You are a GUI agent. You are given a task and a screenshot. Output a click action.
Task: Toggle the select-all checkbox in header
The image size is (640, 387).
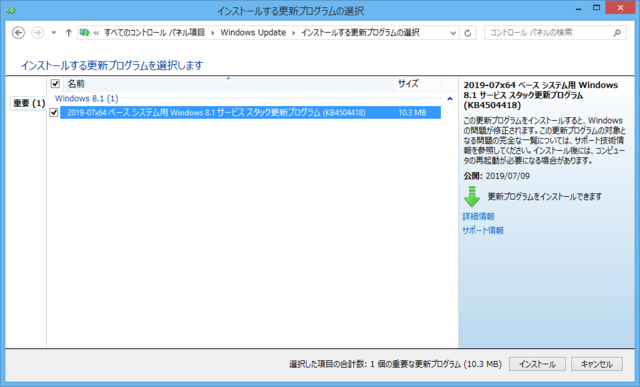click(x=55, y=84)
